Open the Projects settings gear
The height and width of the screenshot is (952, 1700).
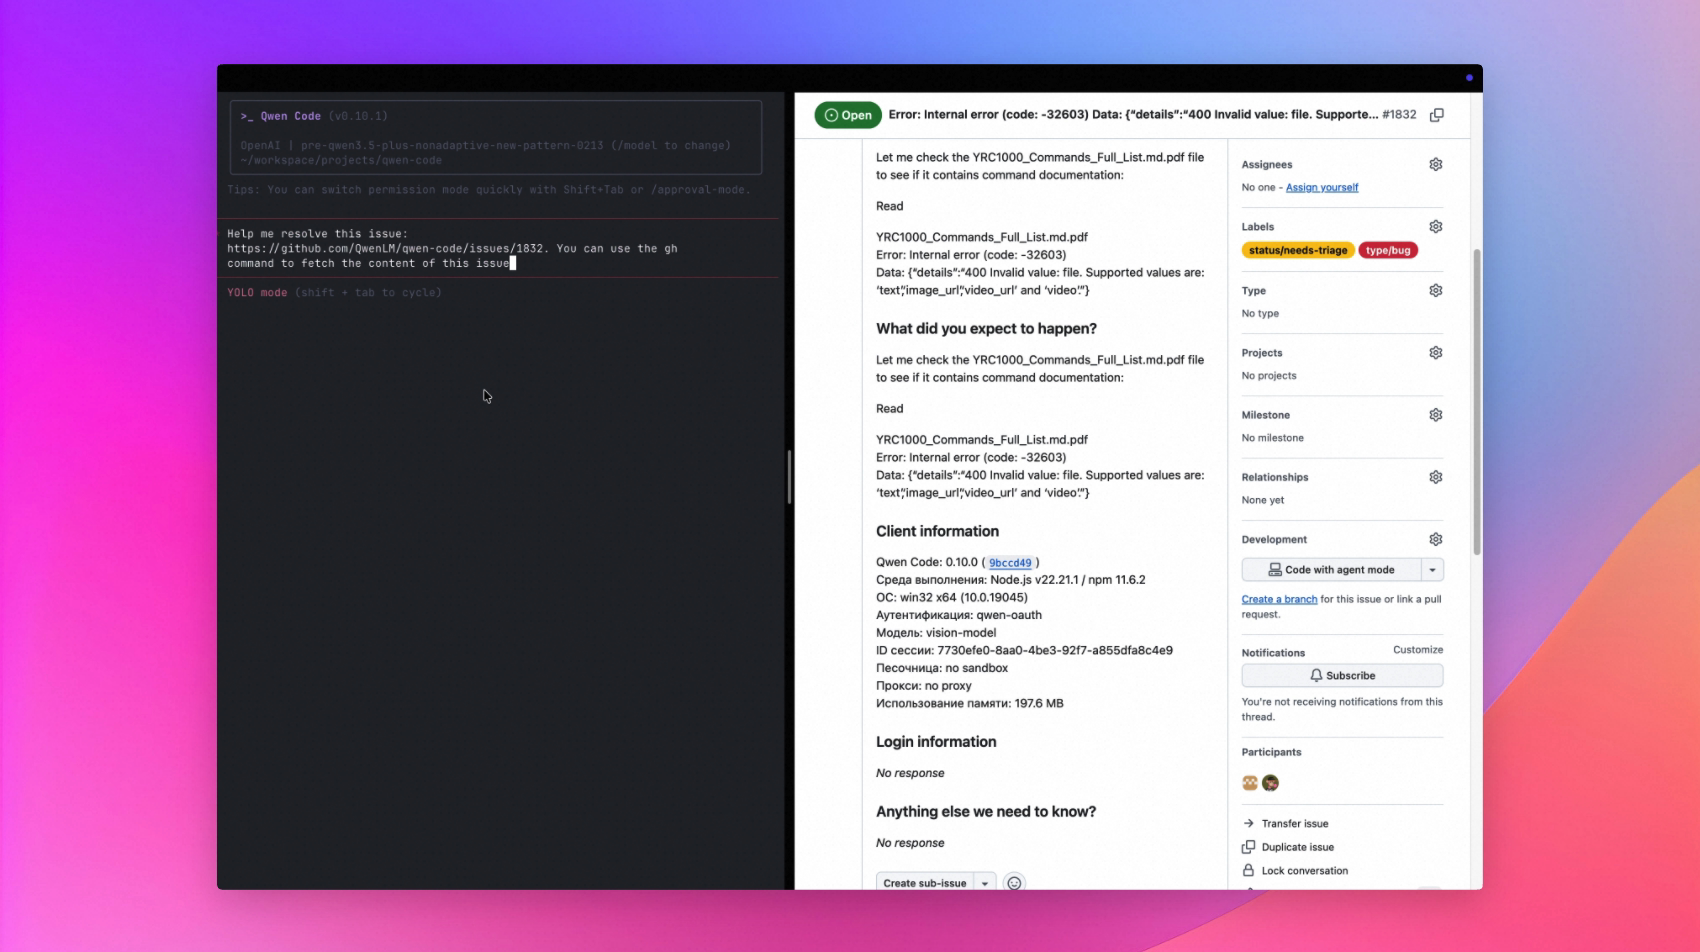coord(1436,352)
